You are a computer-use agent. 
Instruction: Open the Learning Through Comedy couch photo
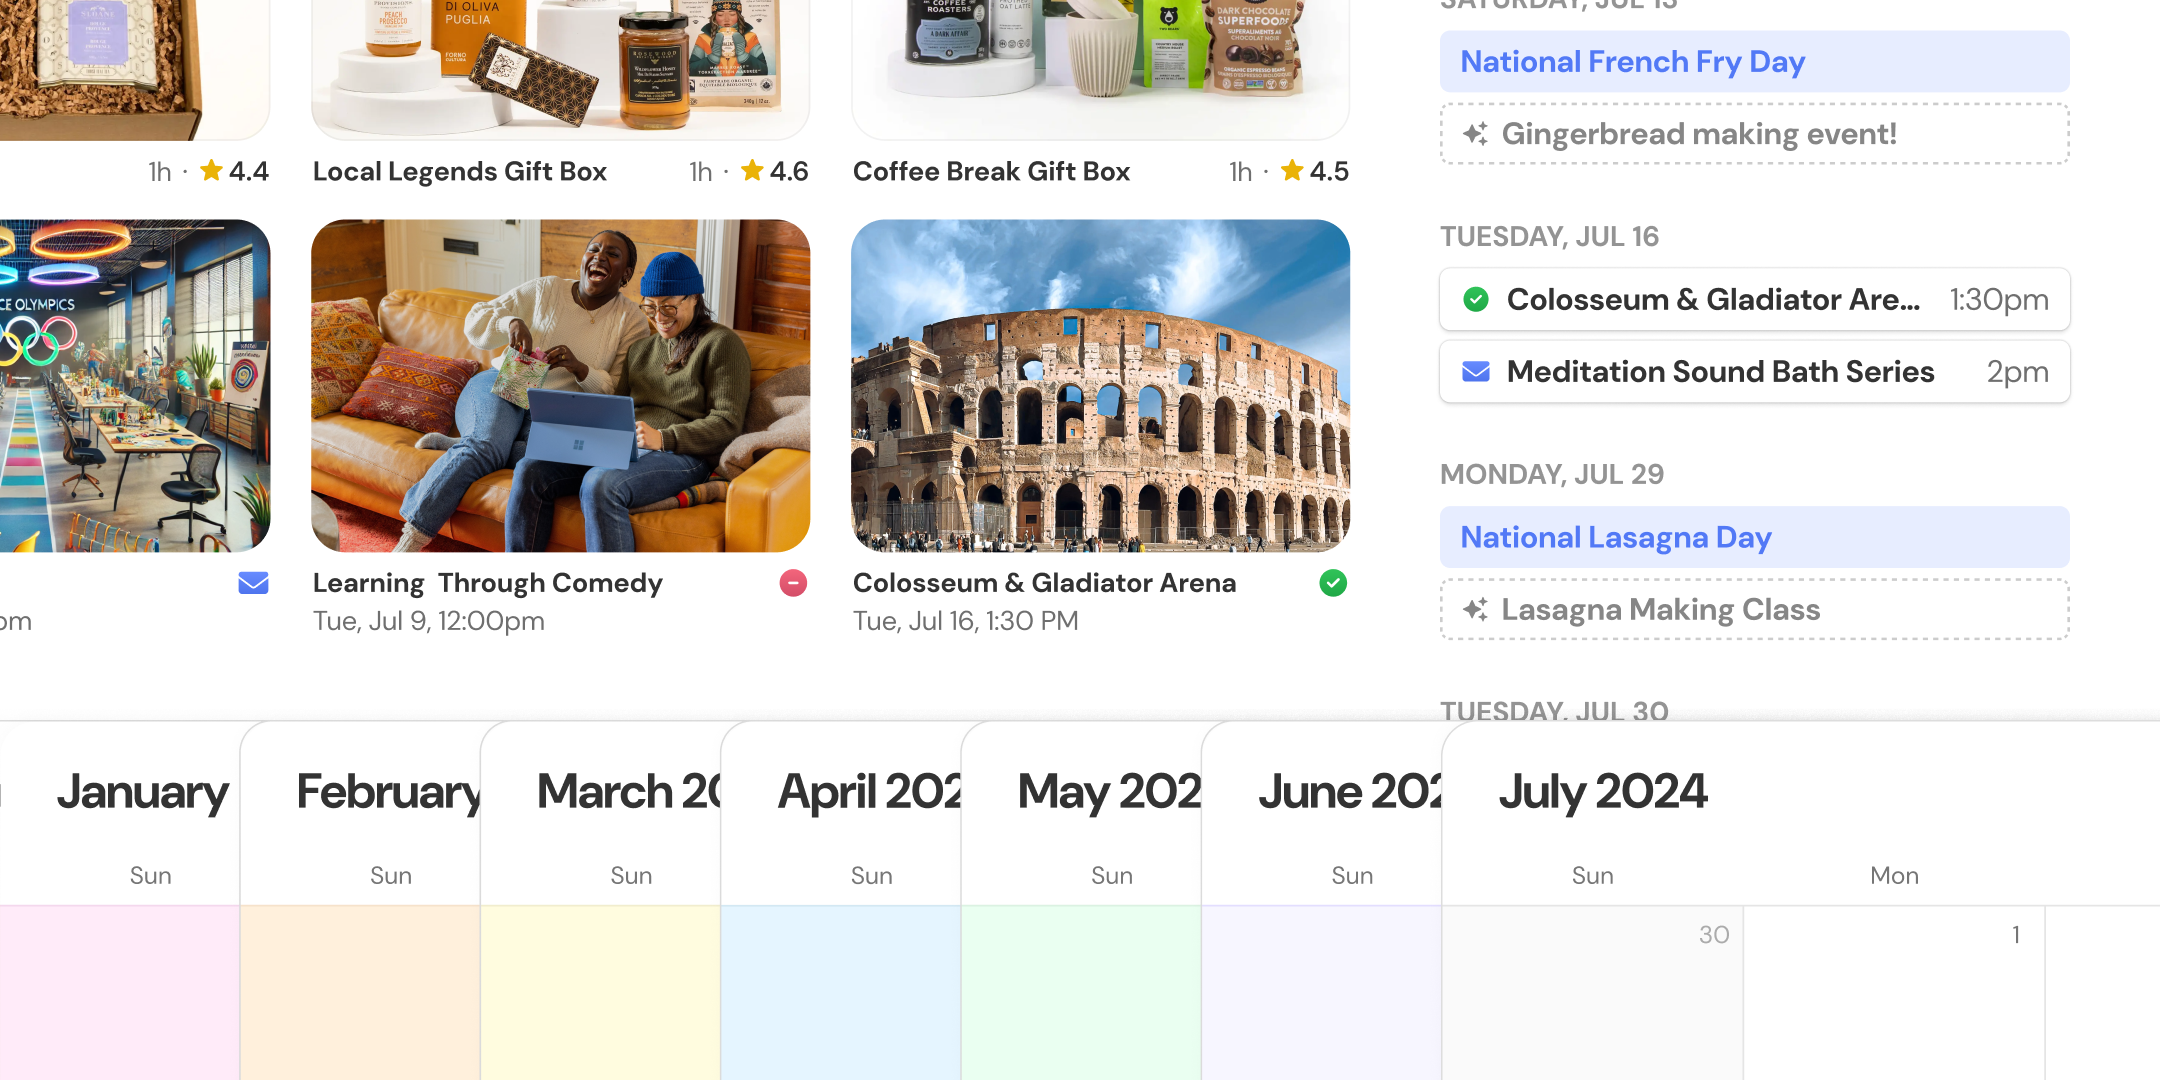(560, 386)
